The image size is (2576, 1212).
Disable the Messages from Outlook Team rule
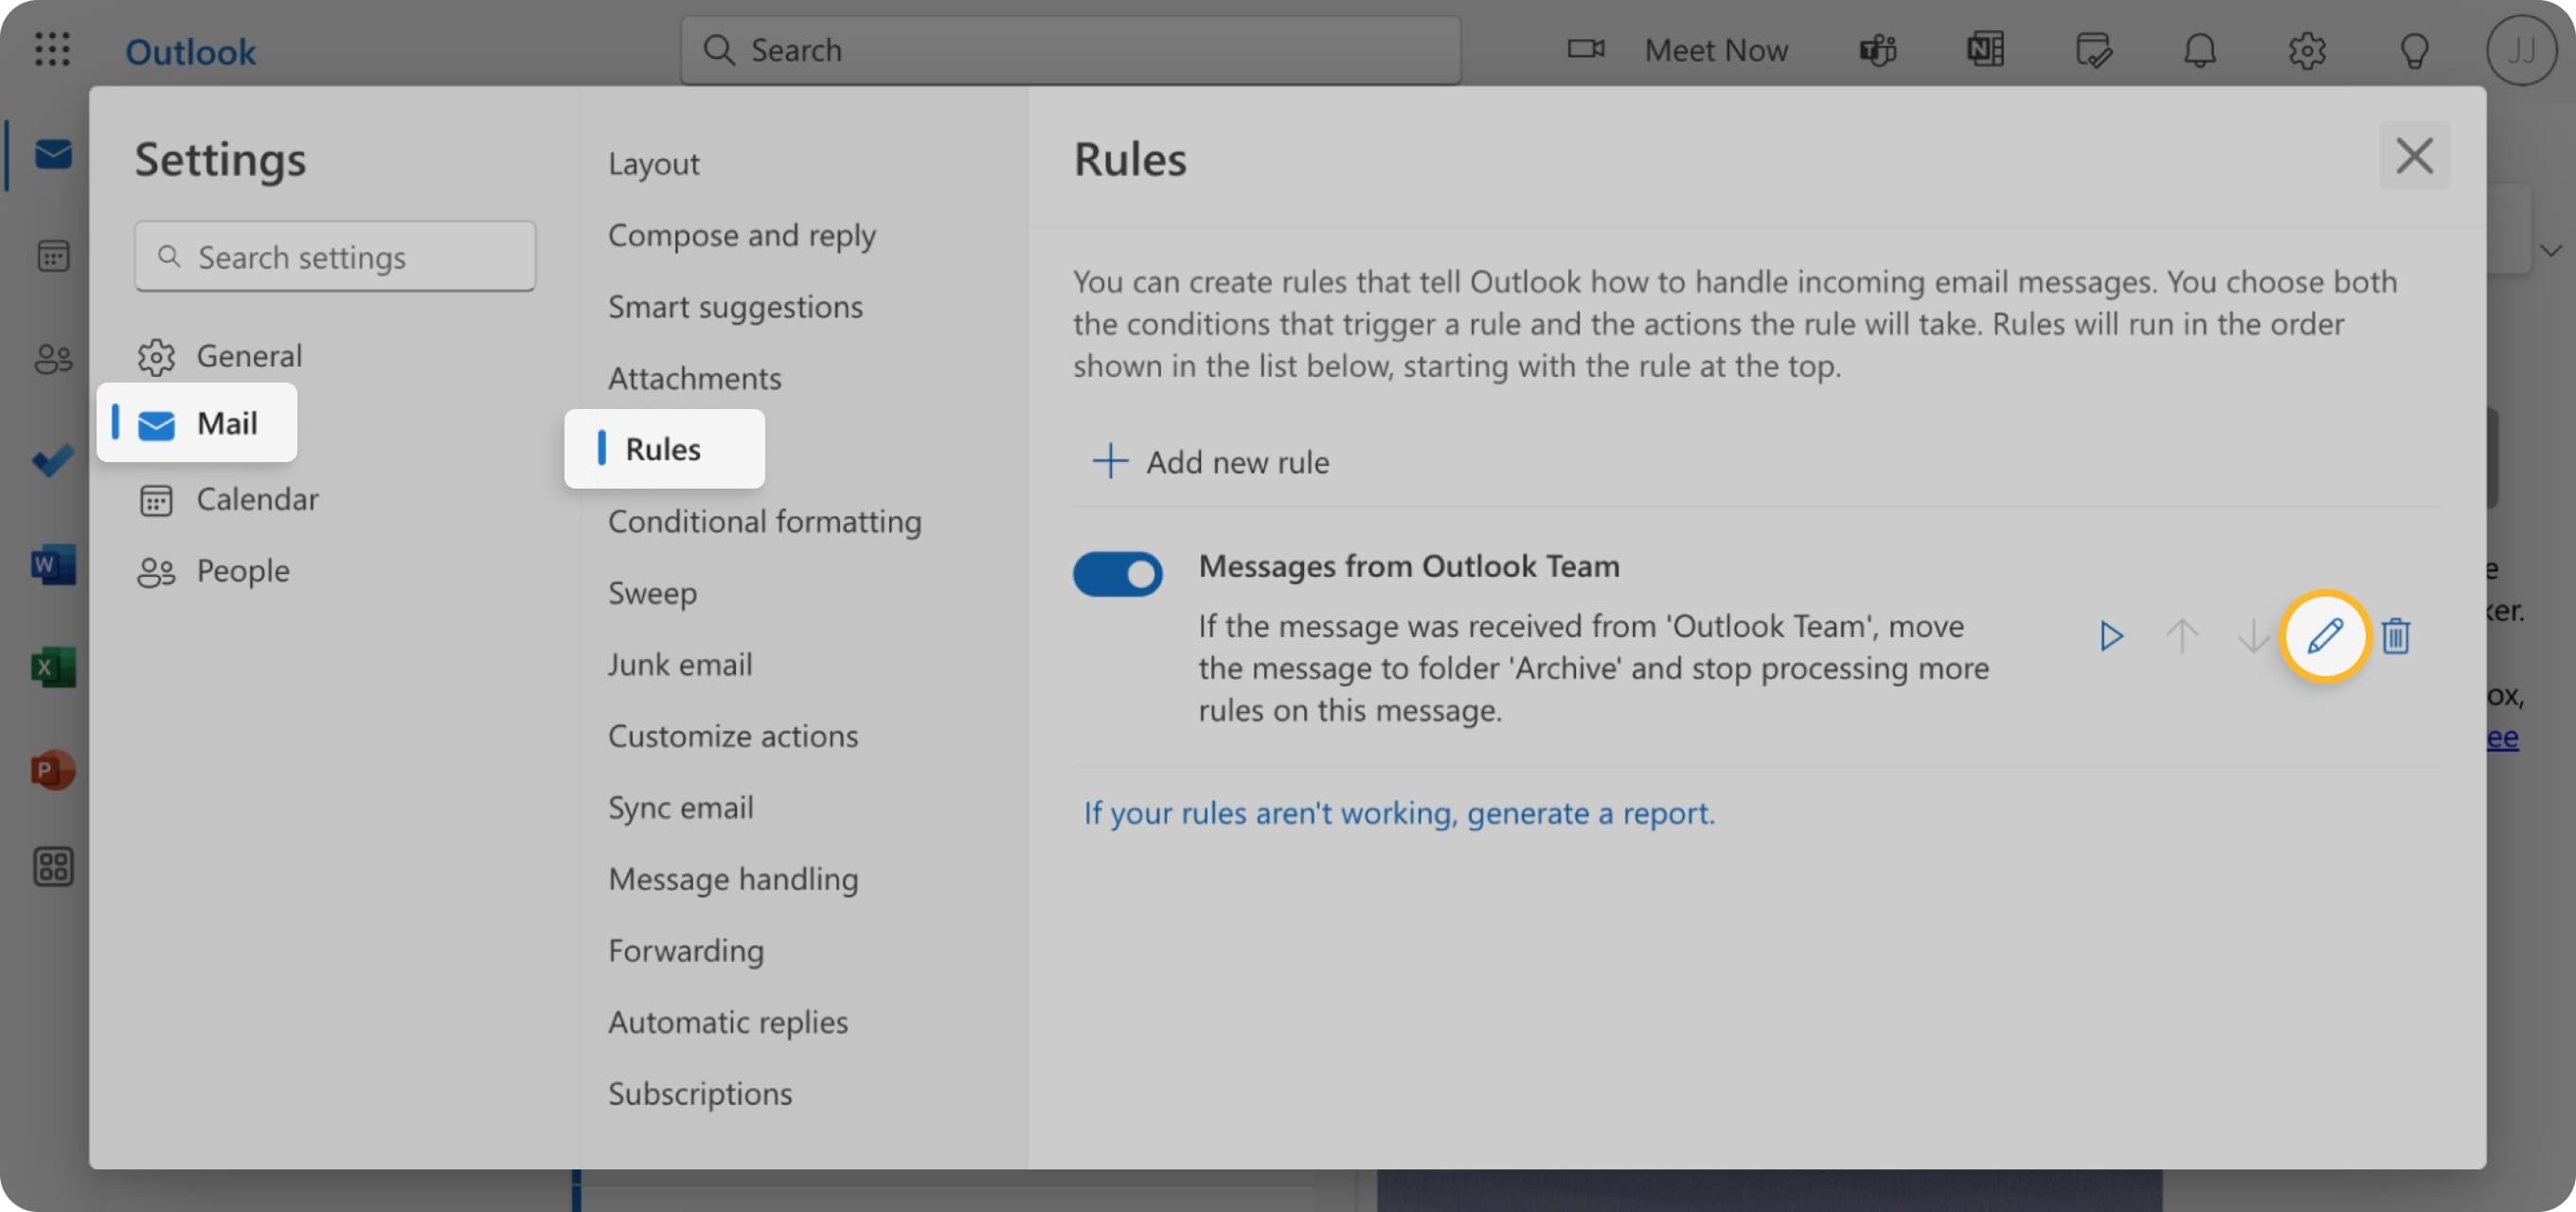coord(1118,573)
